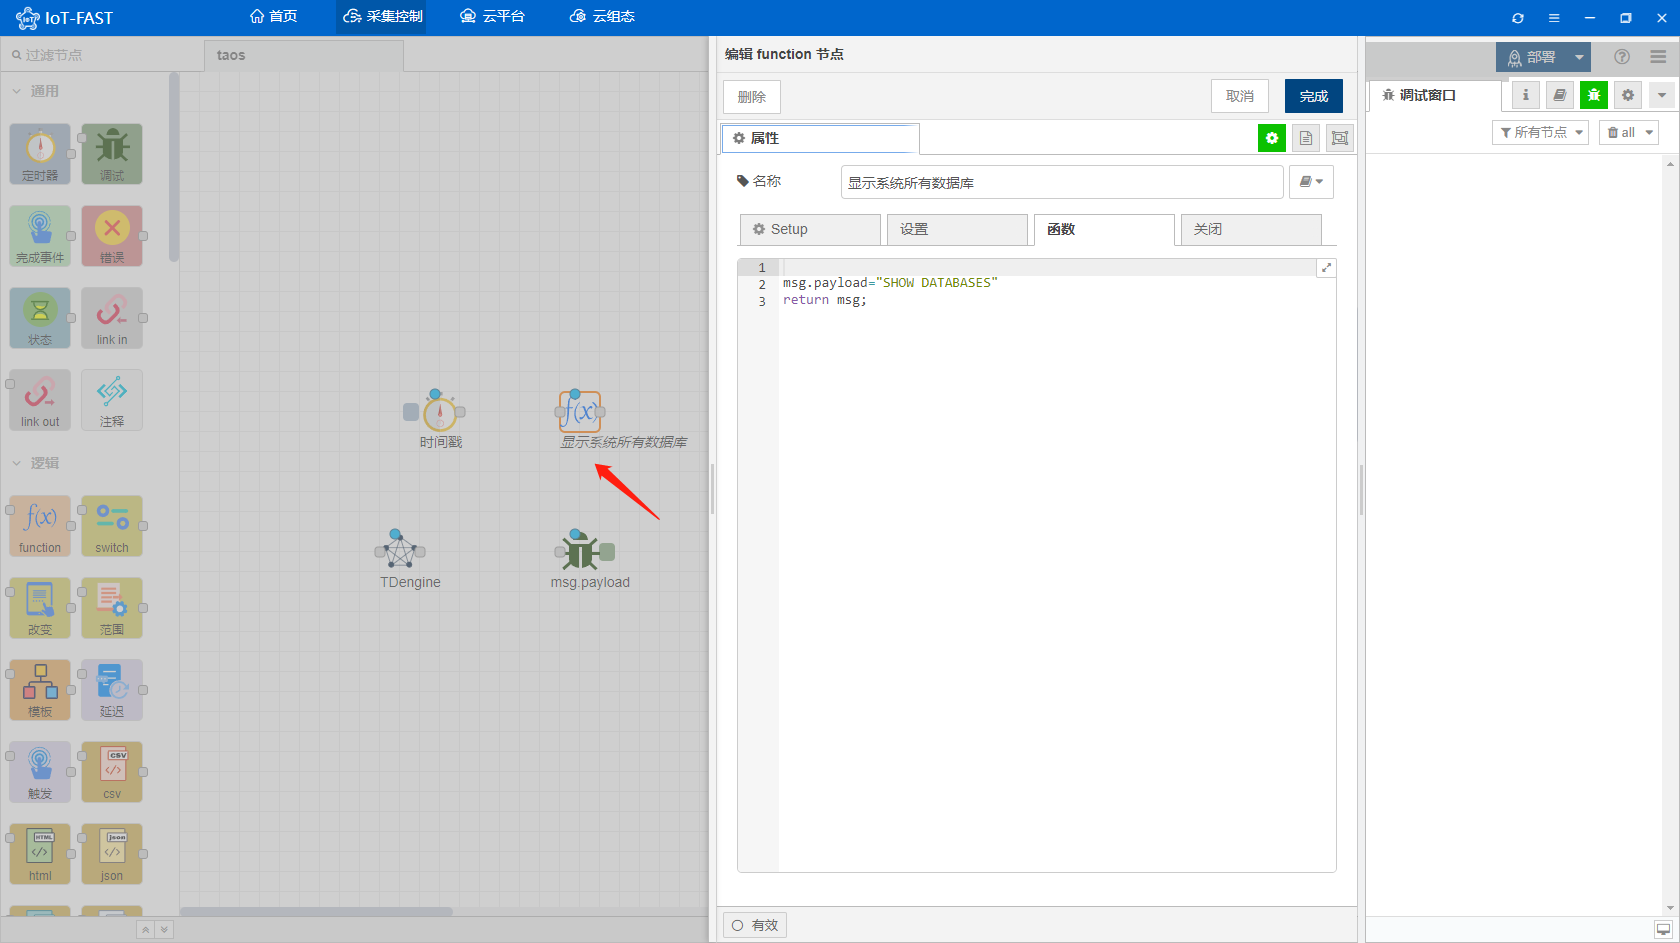Toggle the msg.payload debug node output button
The image size is (1680, 943).
tap(607, 552)
